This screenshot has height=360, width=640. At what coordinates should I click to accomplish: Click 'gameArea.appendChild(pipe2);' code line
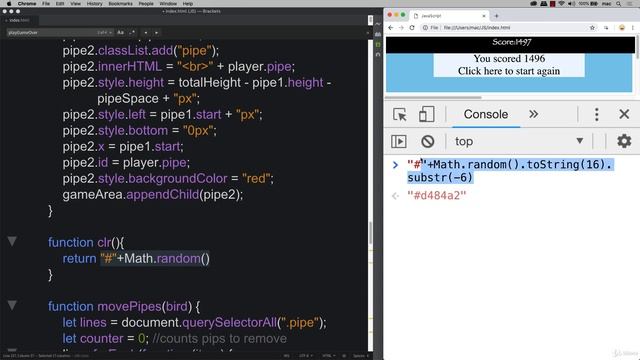(x=153, y=194)
